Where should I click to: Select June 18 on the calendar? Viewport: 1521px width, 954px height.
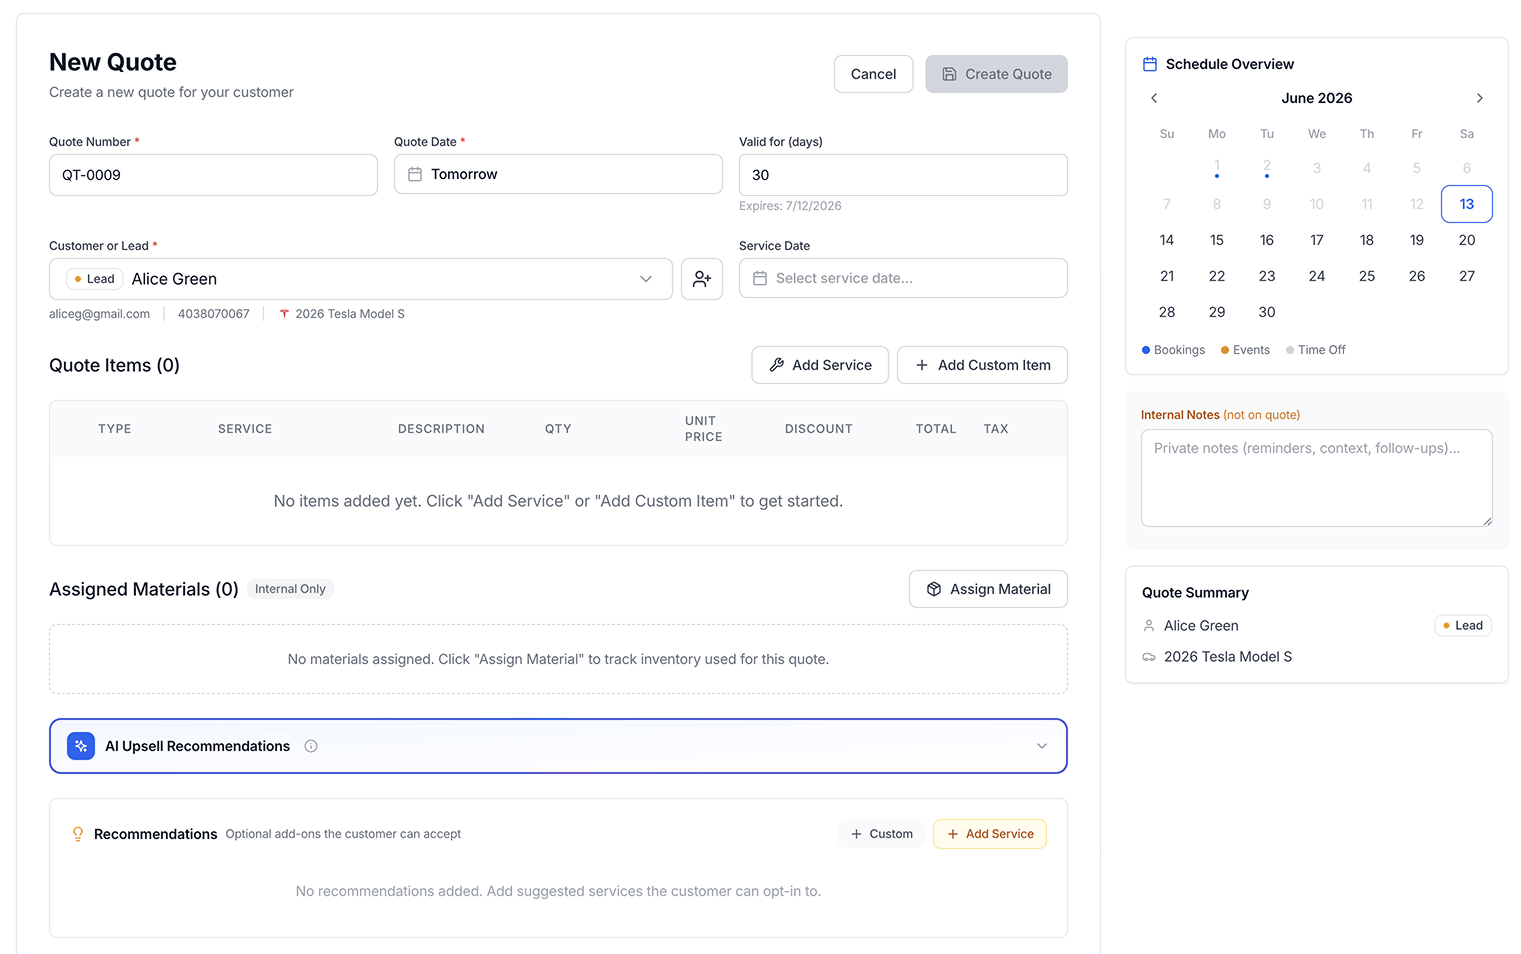1367,240
